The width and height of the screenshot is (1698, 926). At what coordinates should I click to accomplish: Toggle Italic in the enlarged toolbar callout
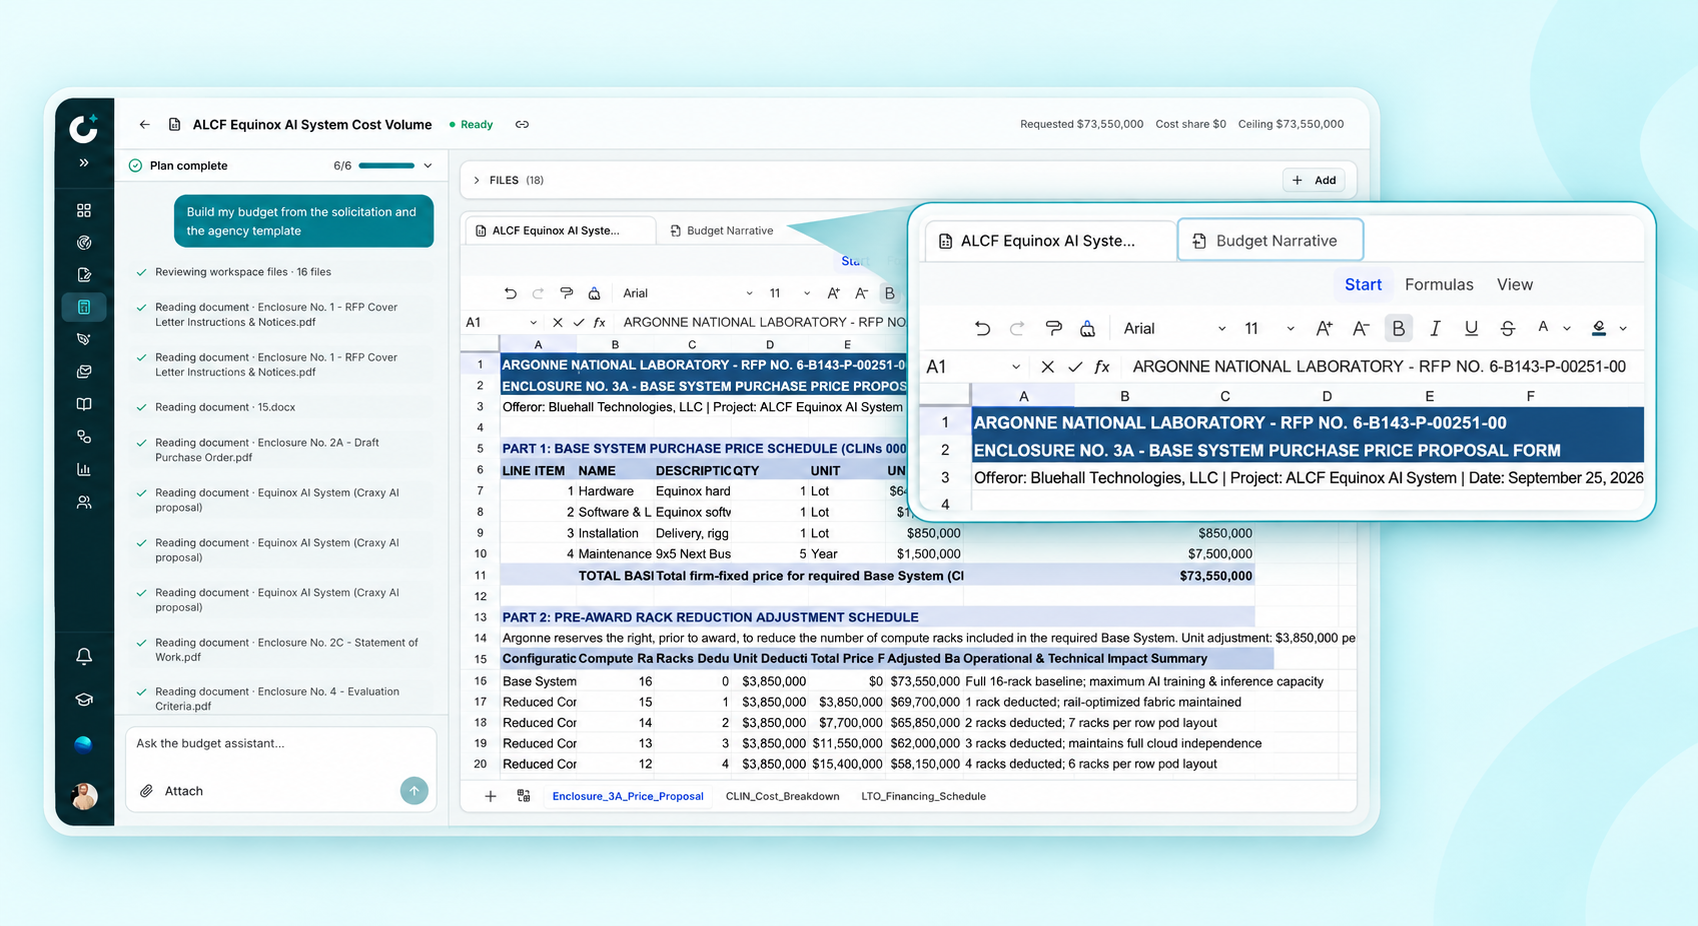(x=1435, y=328)
